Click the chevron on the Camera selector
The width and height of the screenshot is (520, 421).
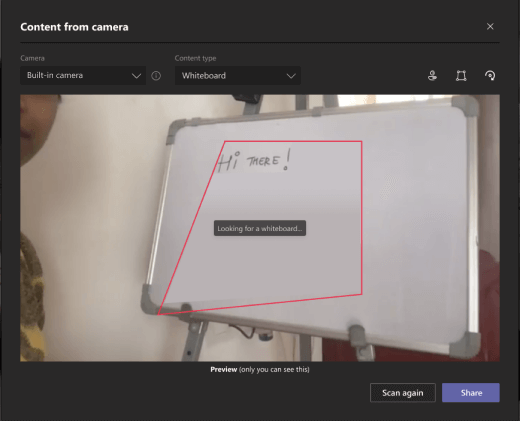136,76
